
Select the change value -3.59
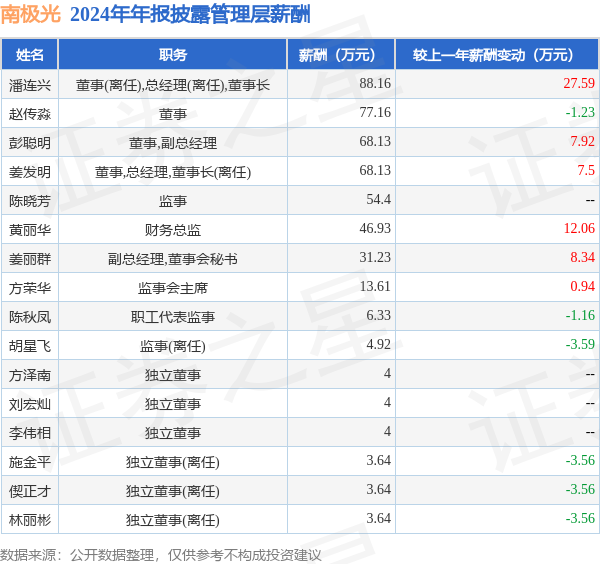(x=580, y=344)
